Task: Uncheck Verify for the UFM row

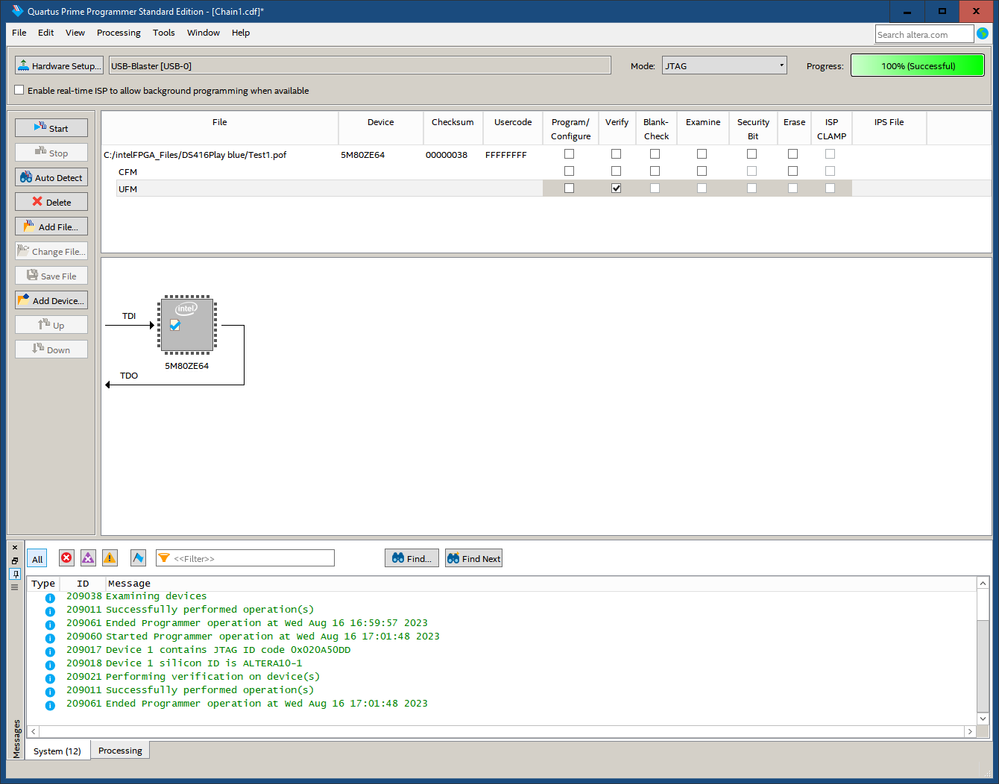Action: pyautogui.click(x=616, y=188)
